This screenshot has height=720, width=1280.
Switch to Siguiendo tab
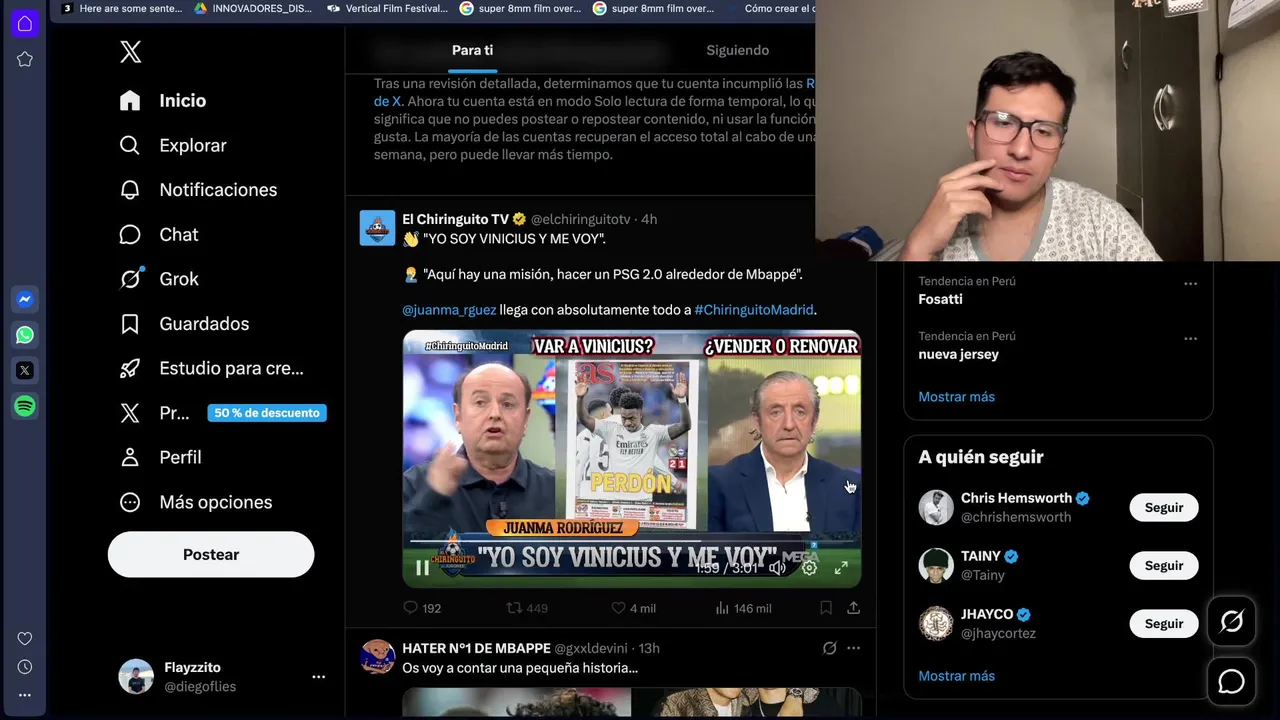coord(738,50)
